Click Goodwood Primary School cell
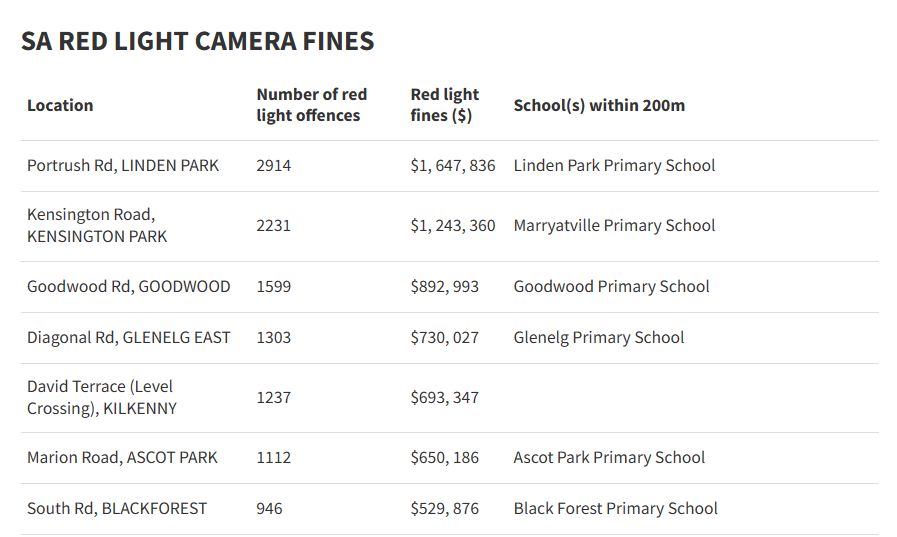The image size is (897, 537). (x=611, y=286)
